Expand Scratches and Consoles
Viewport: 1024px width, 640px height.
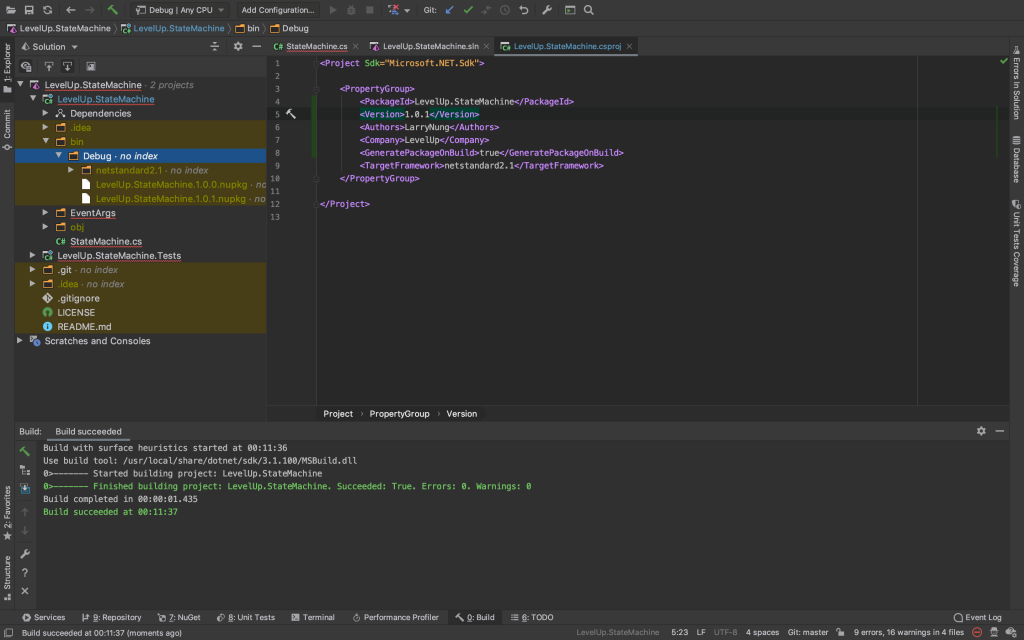20,340
